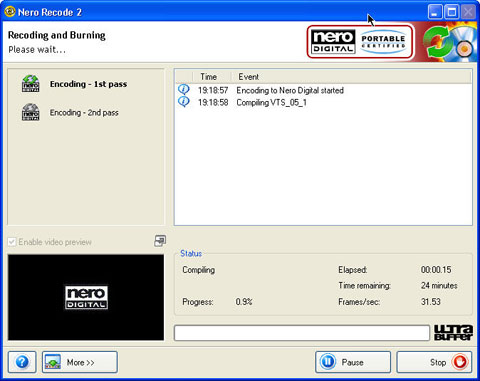The height and width of the screenshot is (381, 480).
Task: Click the Nero Recode title bar app icon
Action: point(10,12)
